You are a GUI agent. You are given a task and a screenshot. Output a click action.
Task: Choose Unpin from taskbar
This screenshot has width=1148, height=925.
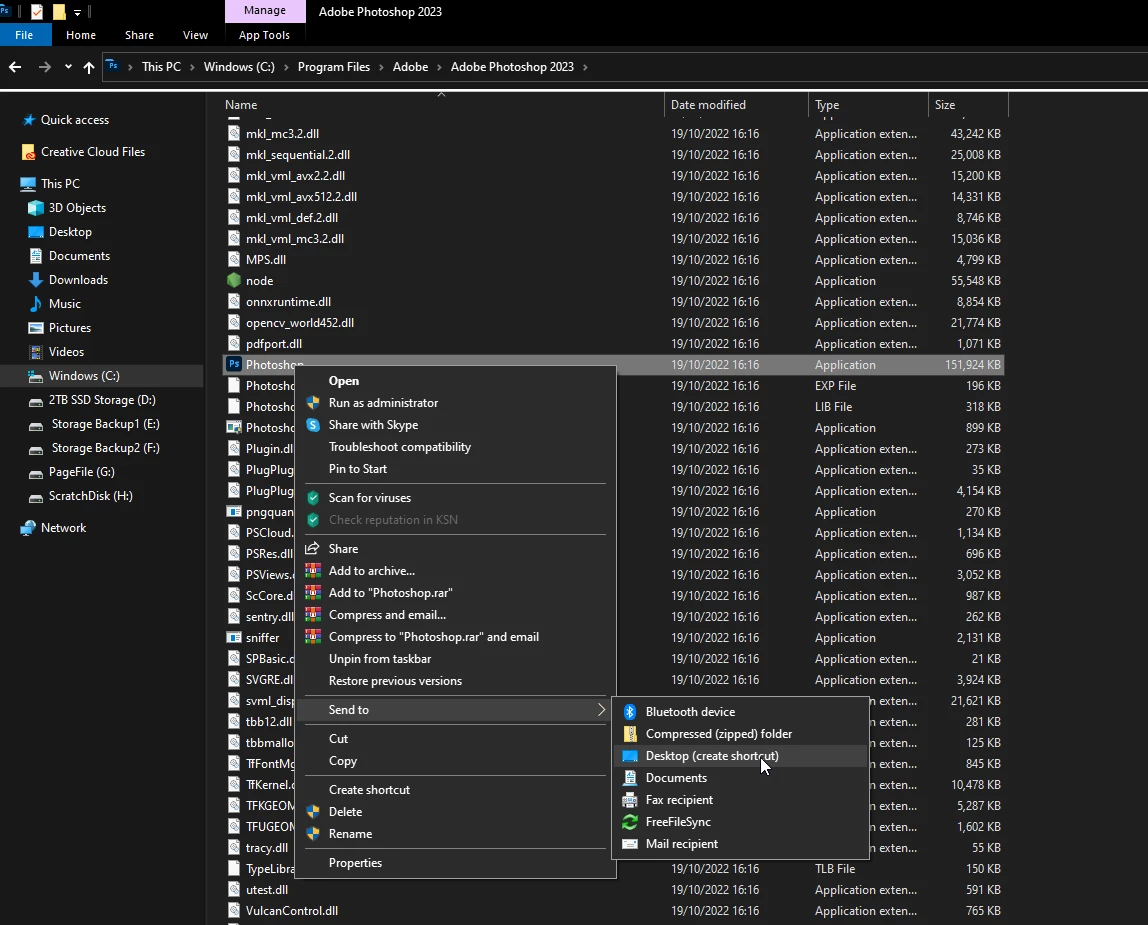click(380, 658)
